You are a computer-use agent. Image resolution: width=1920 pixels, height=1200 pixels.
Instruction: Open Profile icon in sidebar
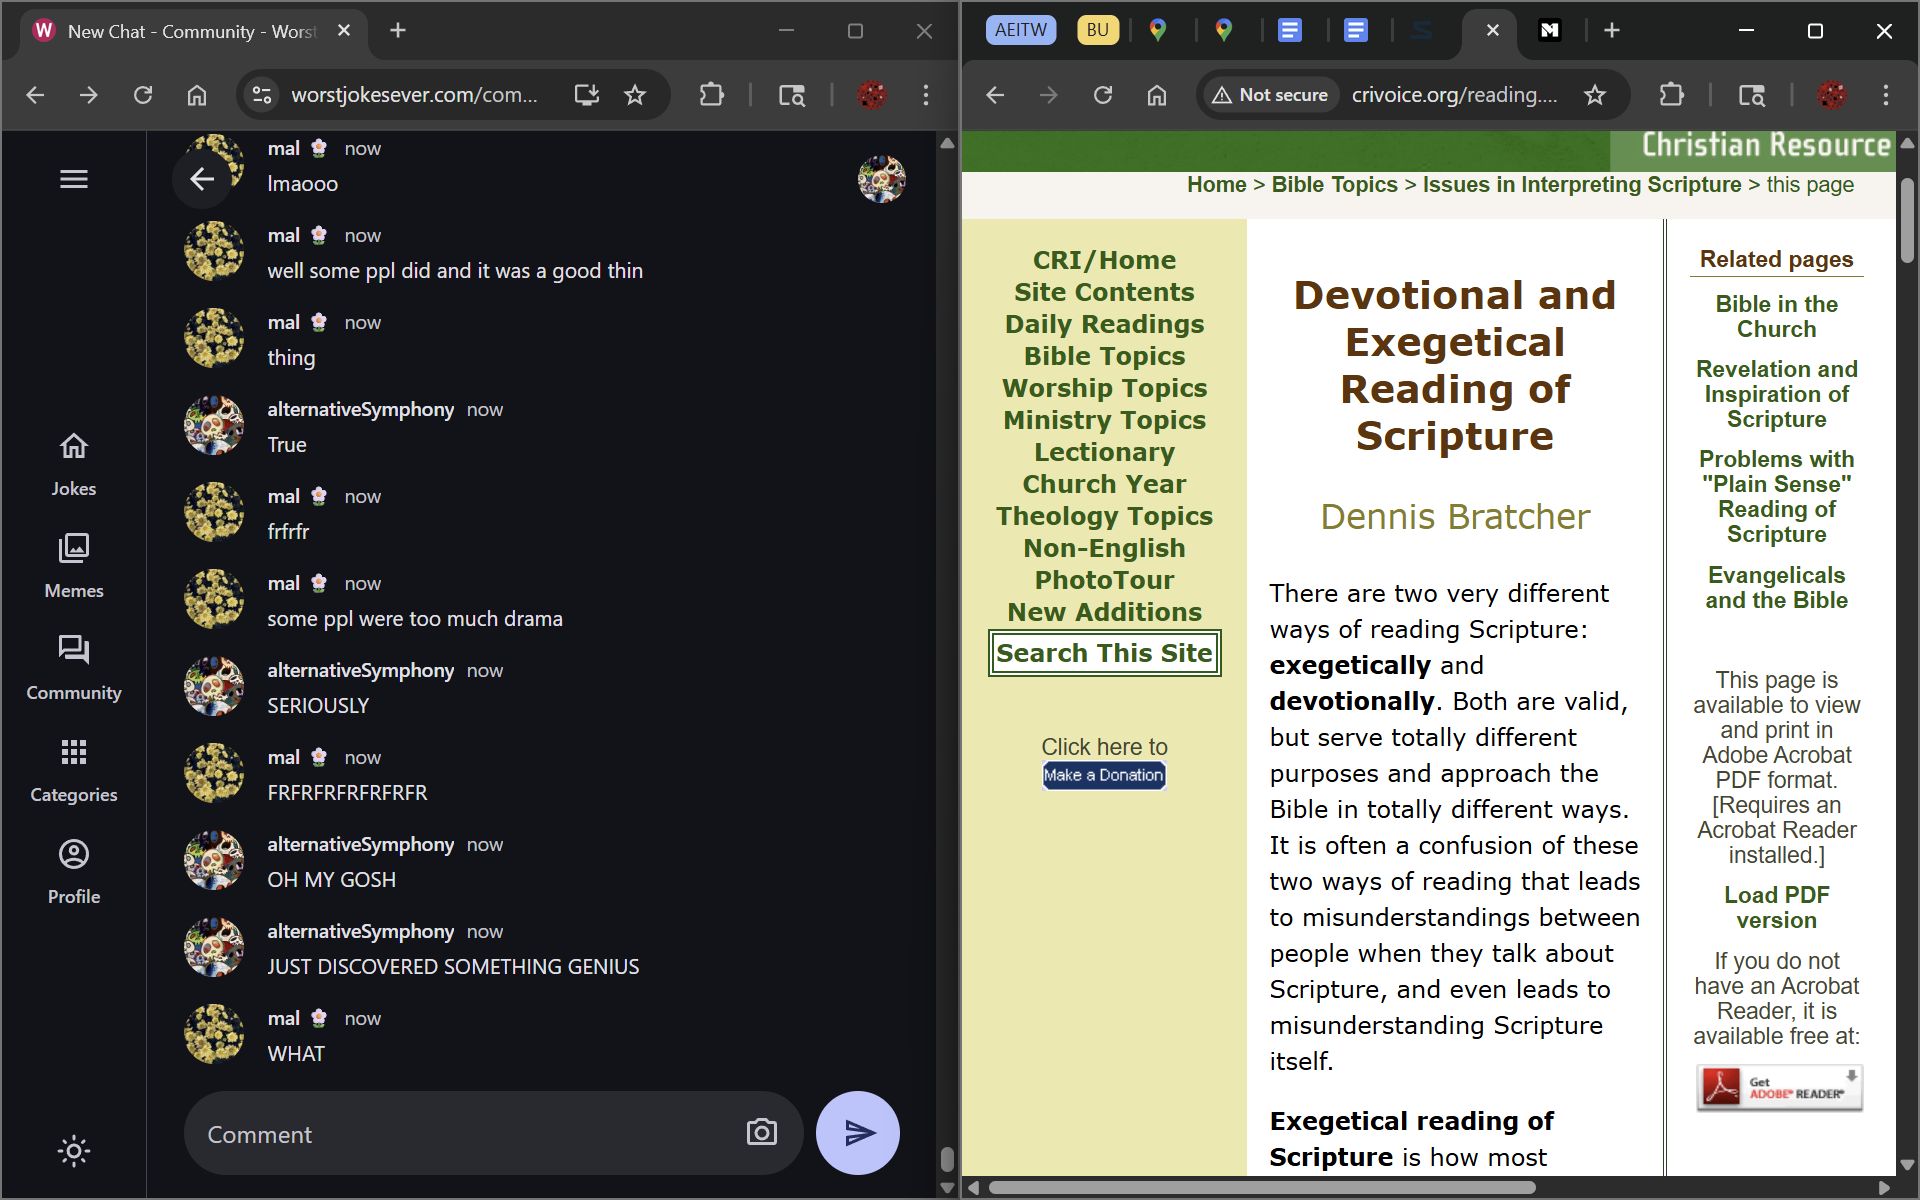coord(74,854)
